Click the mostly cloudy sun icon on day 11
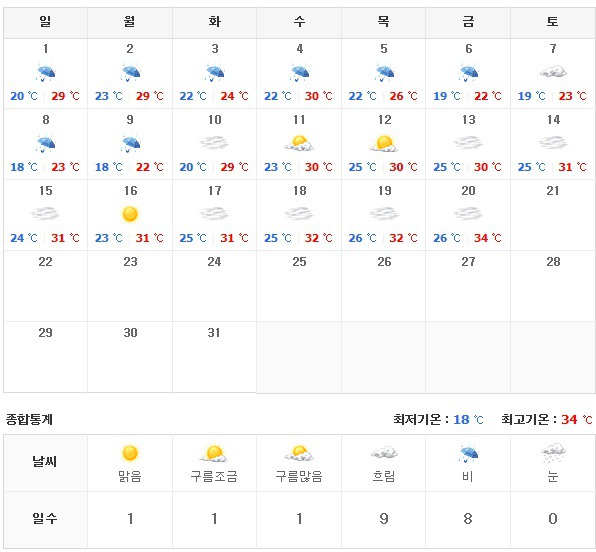The image size is (596, 552). 299,143
